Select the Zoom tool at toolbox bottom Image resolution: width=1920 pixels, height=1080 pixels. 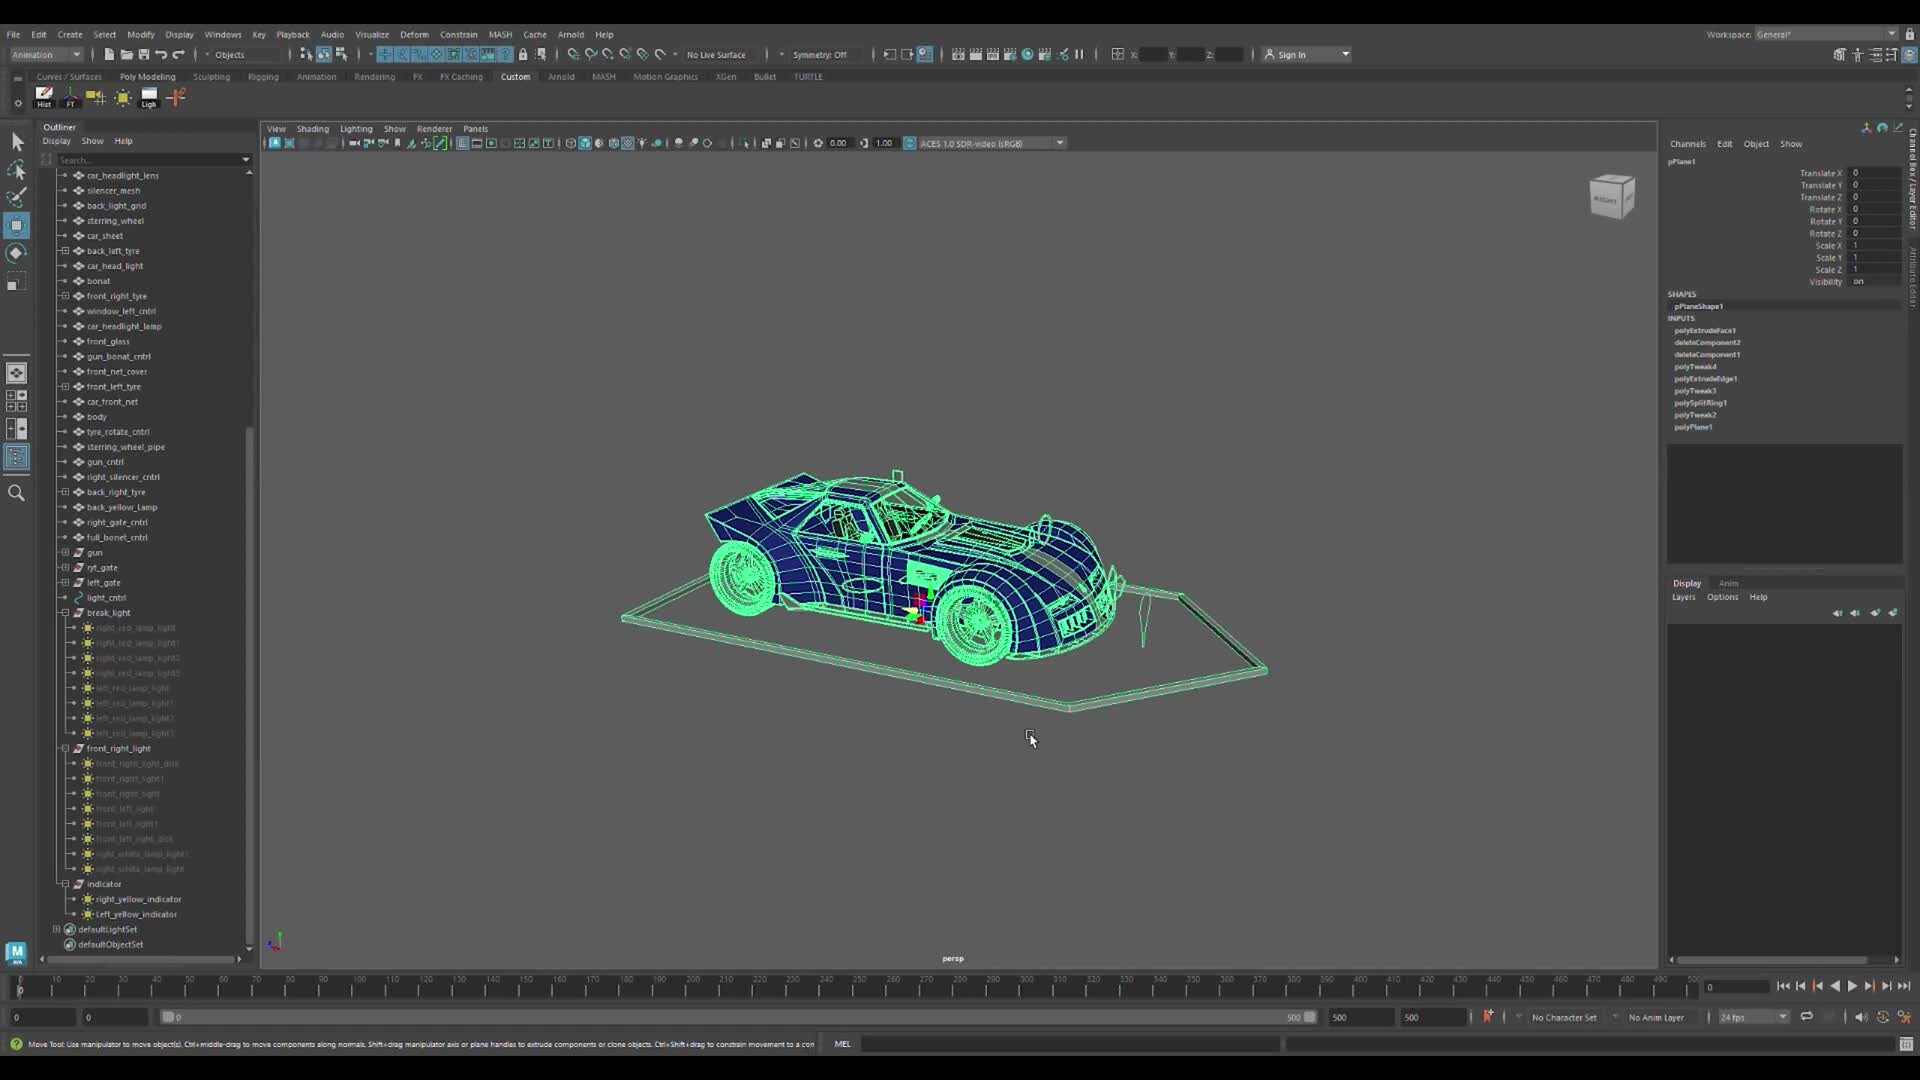(17, 492)
